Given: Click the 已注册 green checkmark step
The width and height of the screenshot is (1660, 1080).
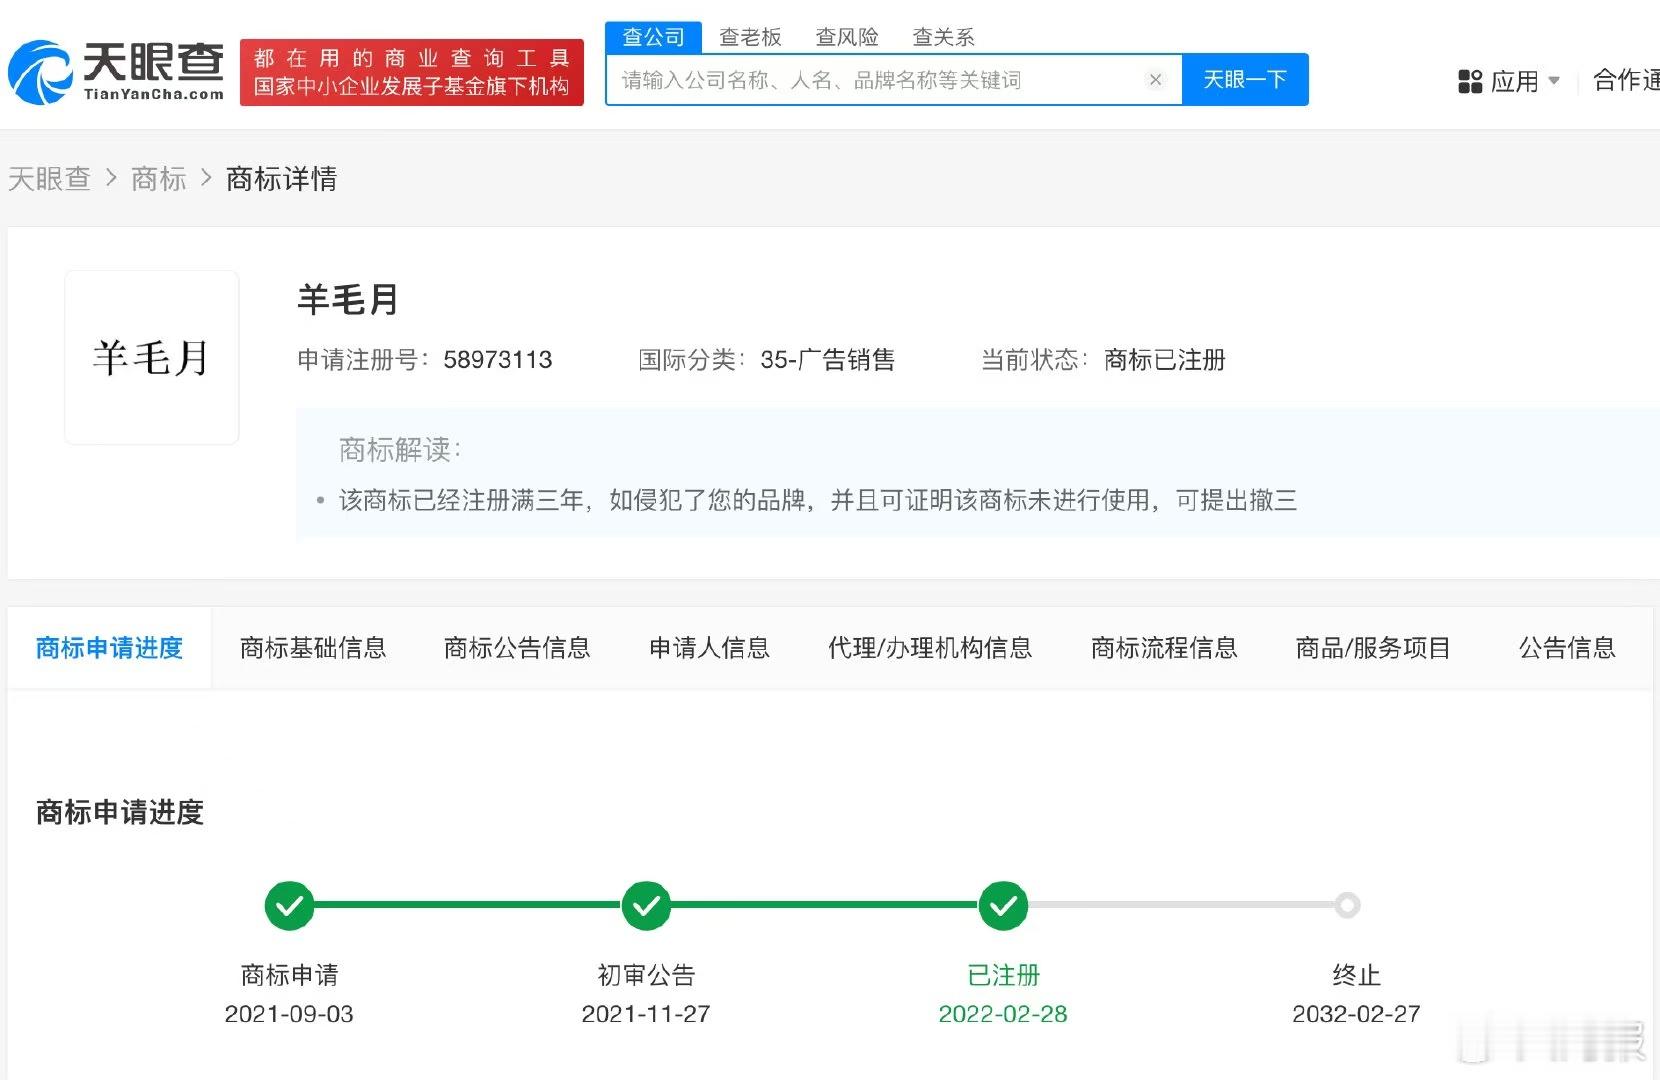Looking at the screenshot, I should click(x=1003, y=905).
